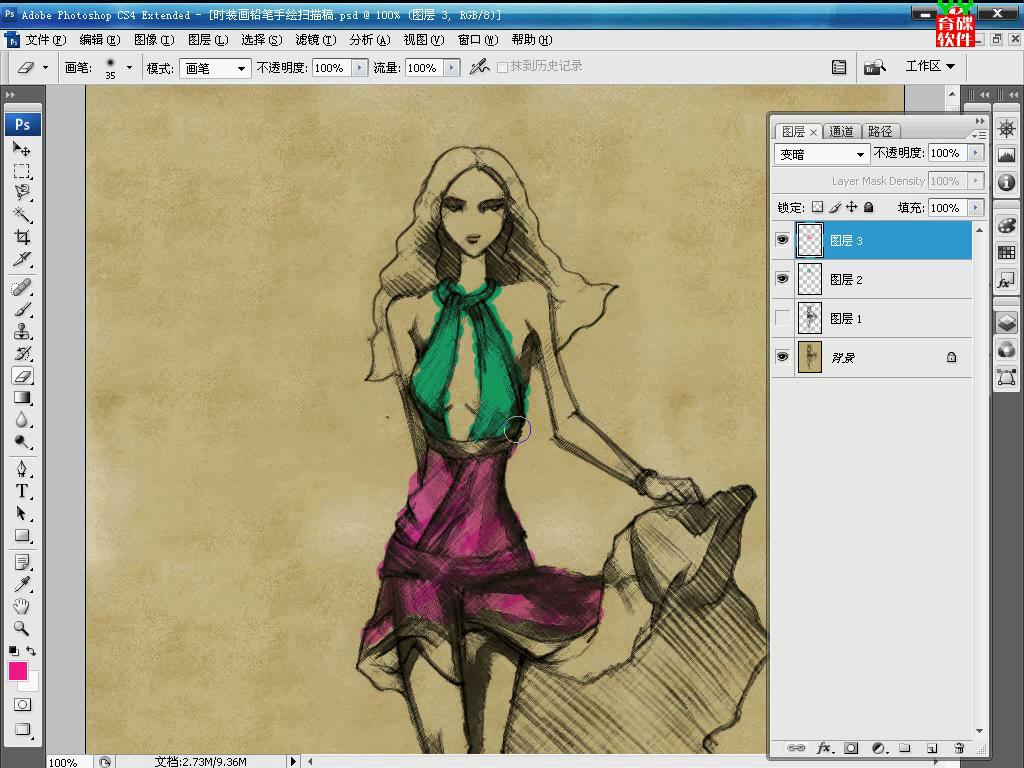This screenshot has height=768, width=1024.
Task: Hide 背景 layer visibility
Action: [782, 357]
